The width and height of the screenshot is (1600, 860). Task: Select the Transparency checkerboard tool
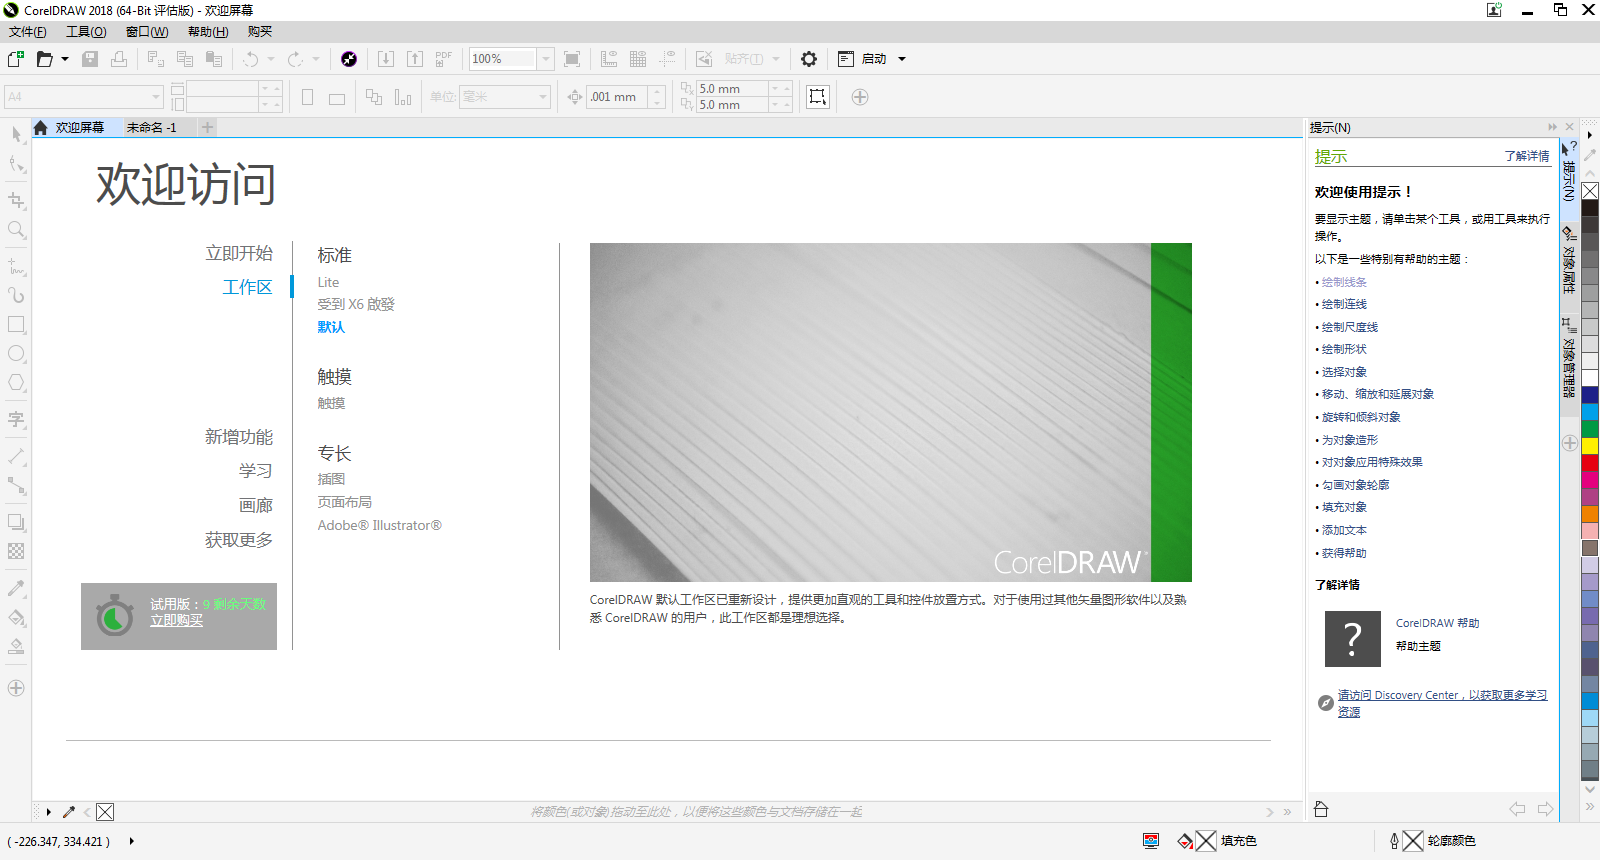(x=16, y=551)
